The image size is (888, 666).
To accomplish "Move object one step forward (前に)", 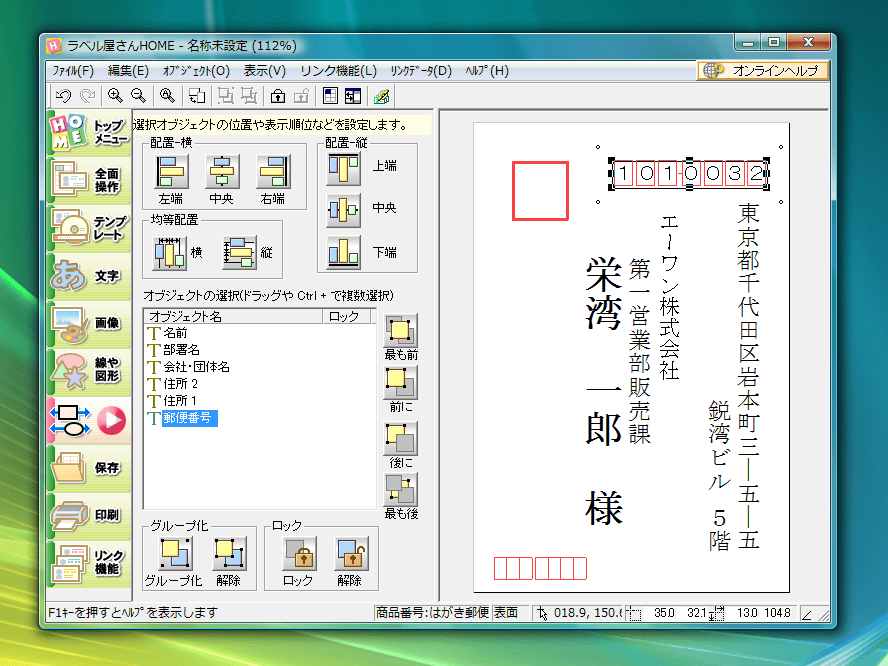I will click(x=400, y=383).
